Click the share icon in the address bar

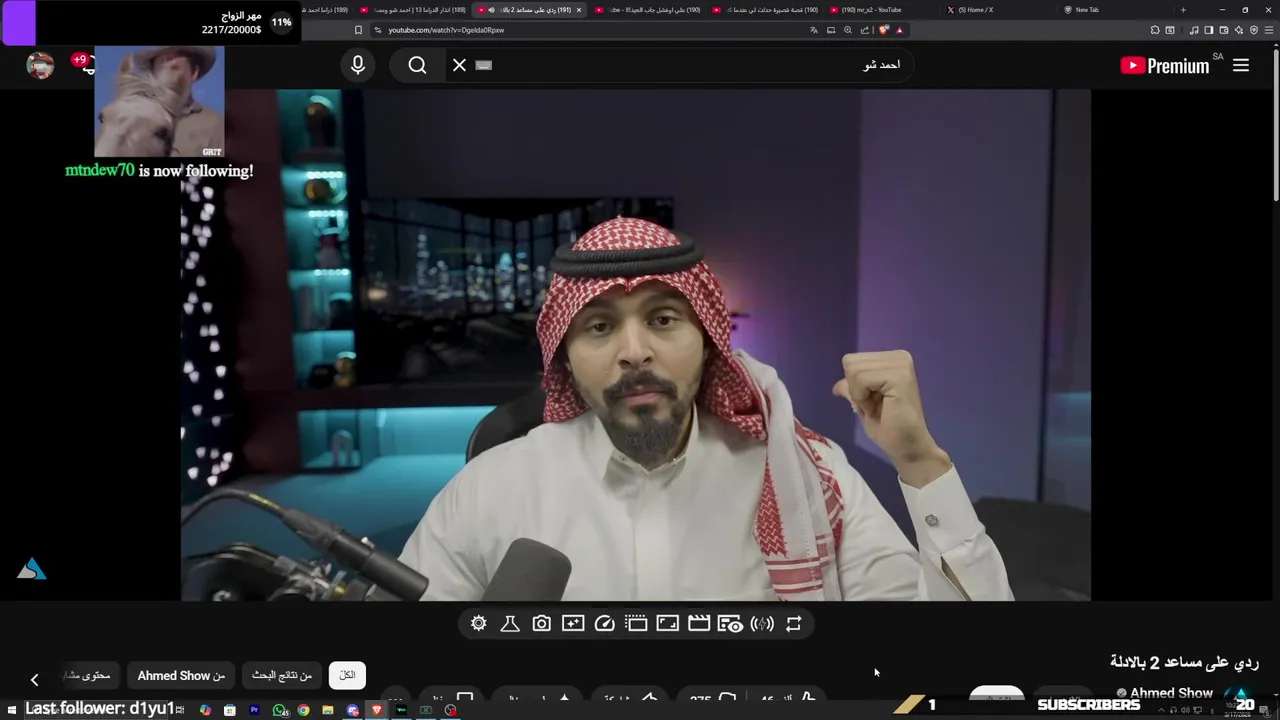click(864, 30)
